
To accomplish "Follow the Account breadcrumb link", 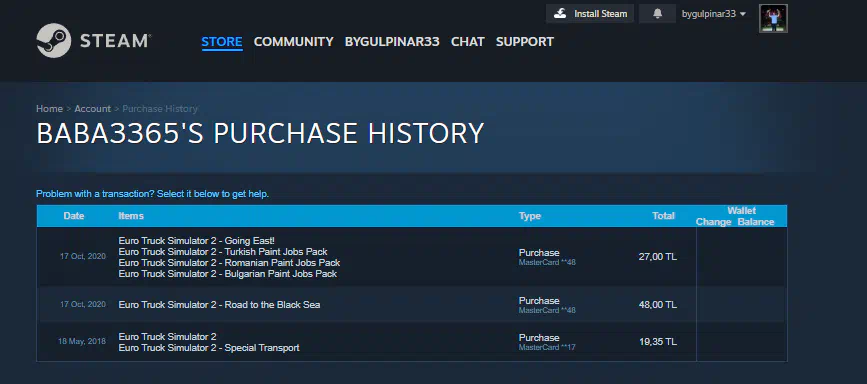I will coord(92,108).
